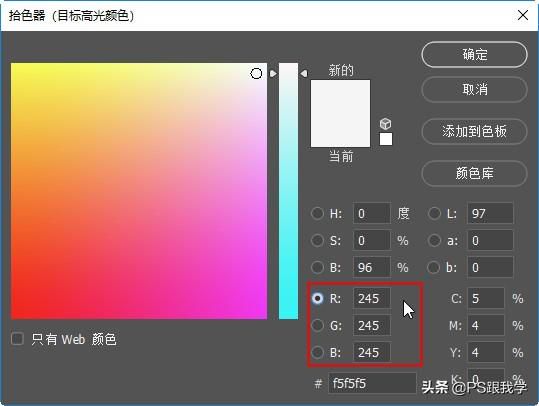
Task: Click the circular color marker in field
Action: click(x=256, y=73)
